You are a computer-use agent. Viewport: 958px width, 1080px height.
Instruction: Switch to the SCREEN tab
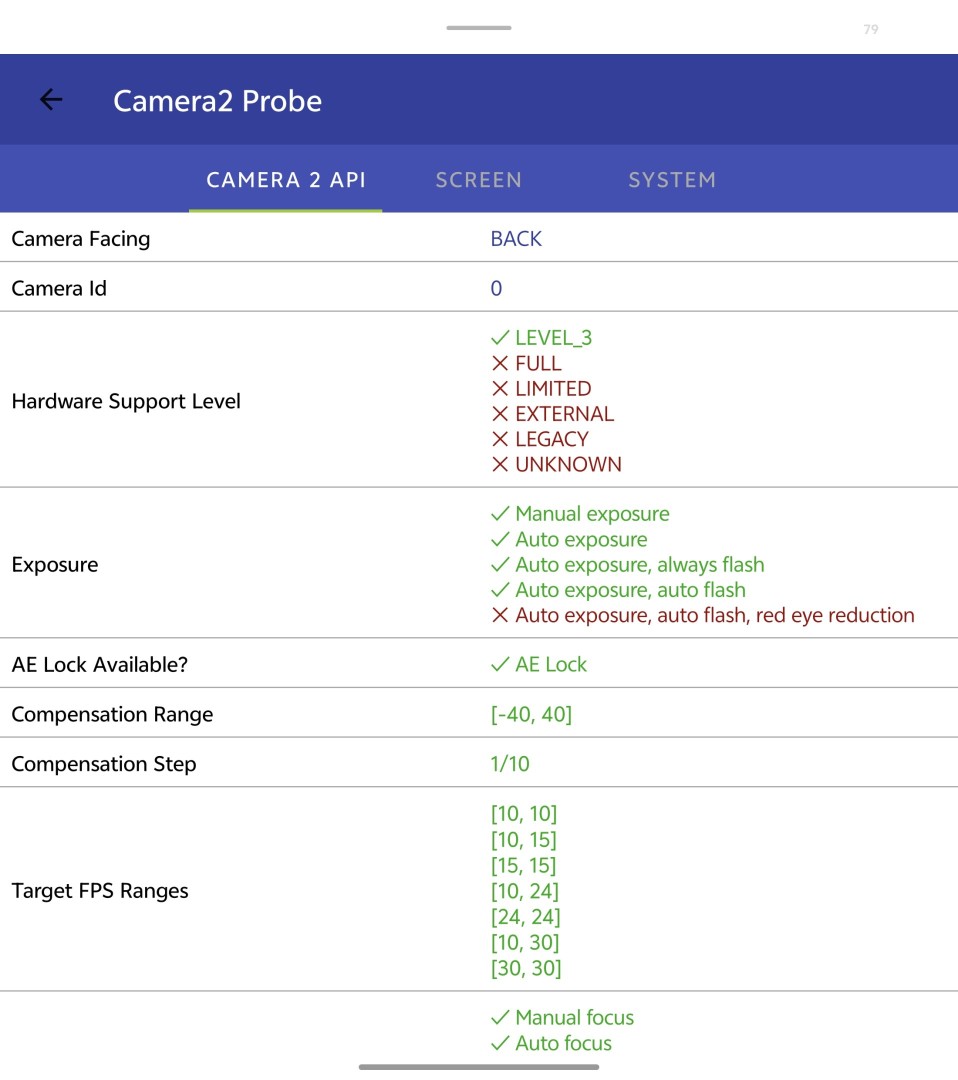click(x=478, y=180)
